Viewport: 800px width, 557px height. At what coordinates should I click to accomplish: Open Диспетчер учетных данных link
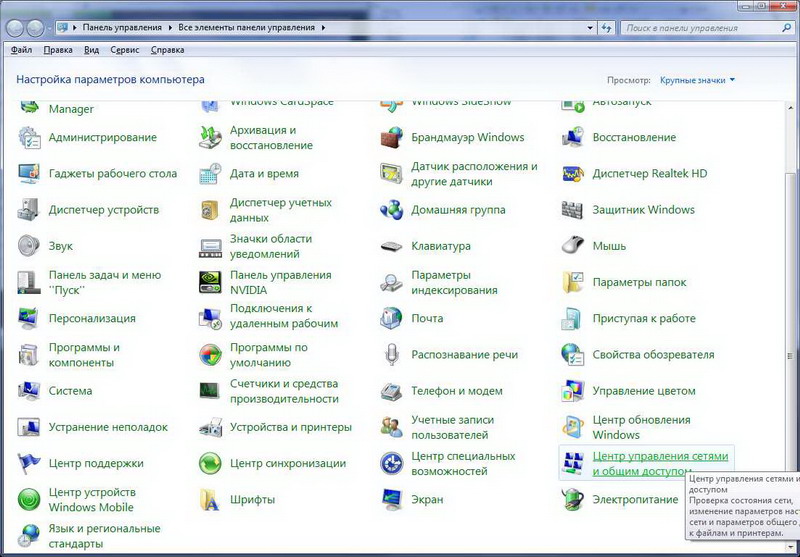click(x=281, y=210)
